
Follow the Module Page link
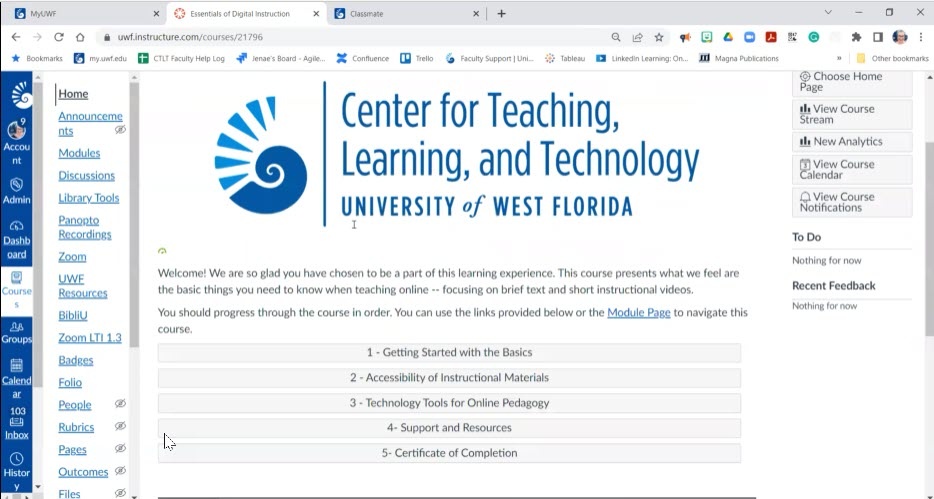(x=639, y=312)
